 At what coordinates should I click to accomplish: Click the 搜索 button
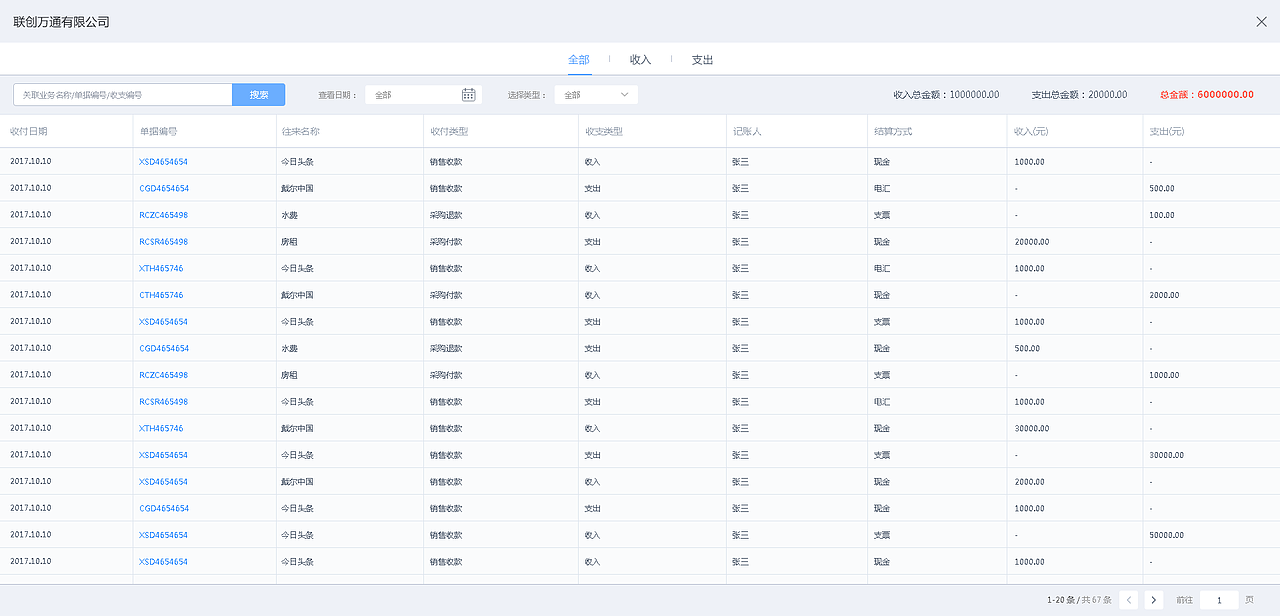[x=259, y=95]
